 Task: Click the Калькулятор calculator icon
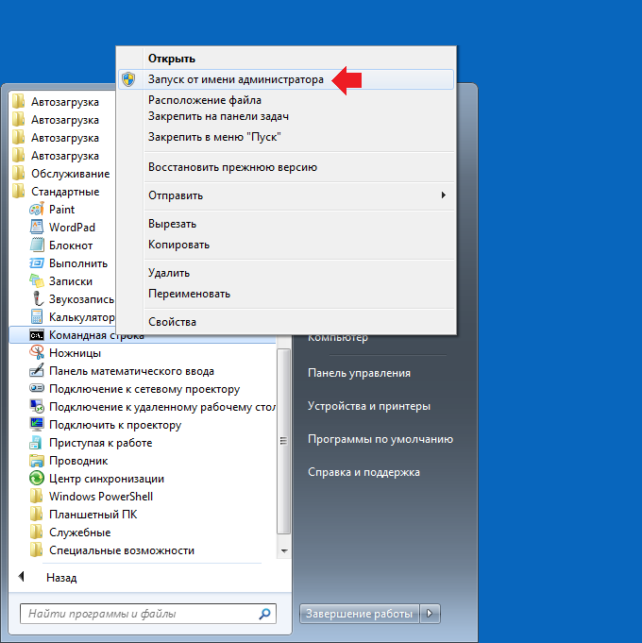coord(36,317)
